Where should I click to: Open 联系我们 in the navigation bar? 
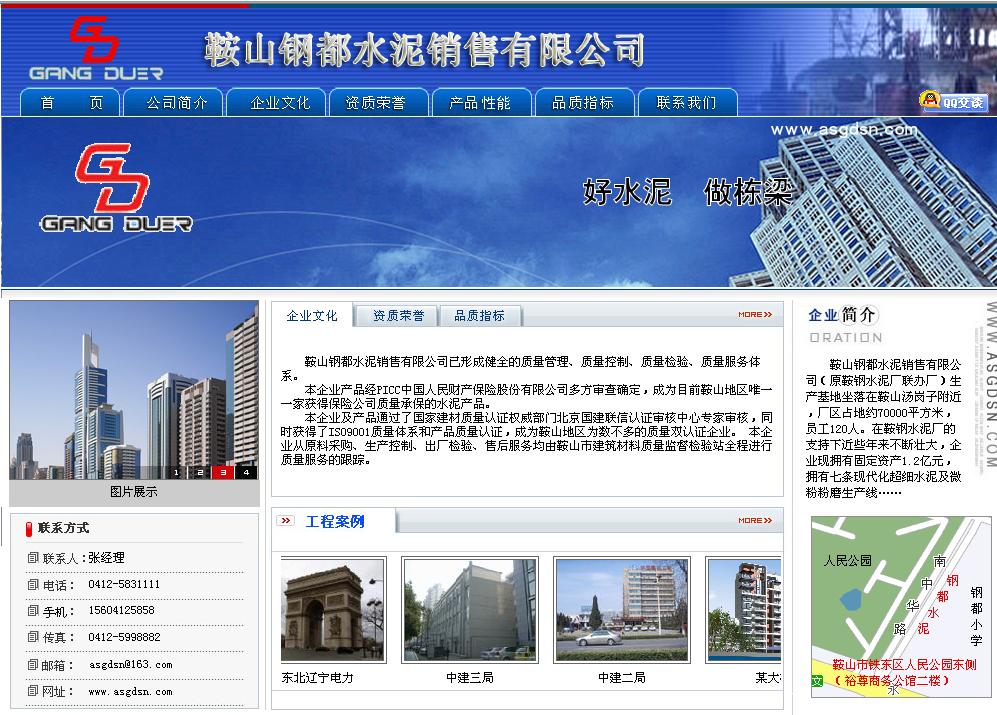[x=686, y=103]
